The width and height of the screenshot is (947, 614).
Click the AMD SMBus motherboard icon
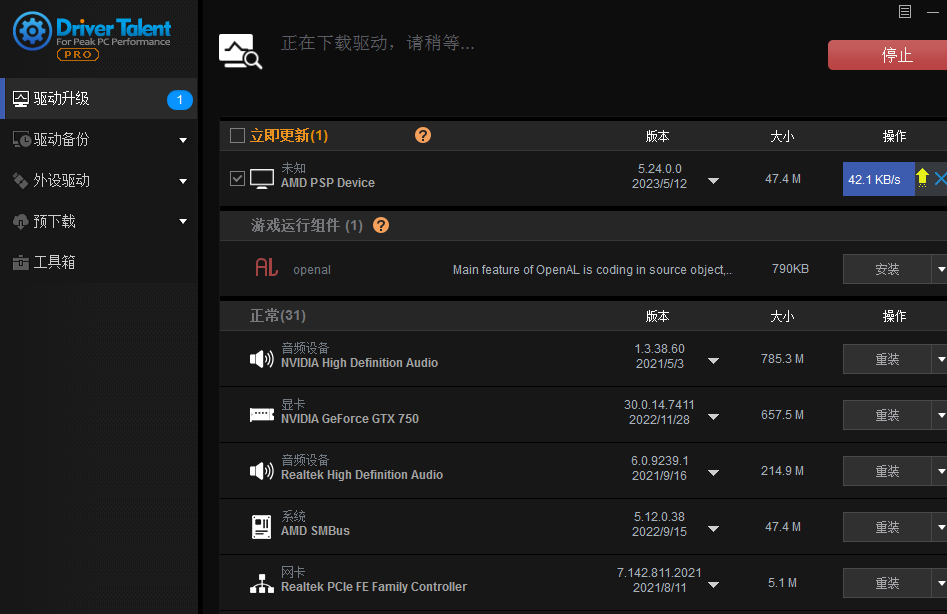pyautogui.click(x=262, y=526)
